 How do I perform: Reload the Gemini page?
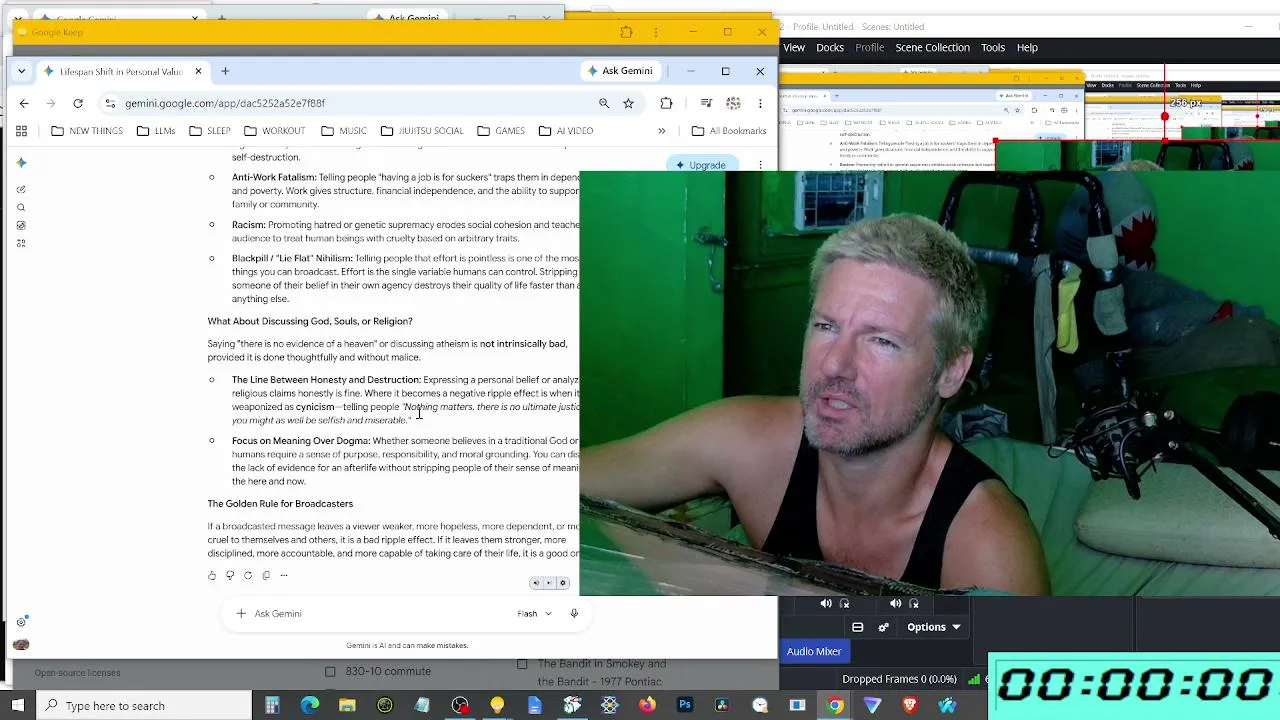(x=77, y=103)
